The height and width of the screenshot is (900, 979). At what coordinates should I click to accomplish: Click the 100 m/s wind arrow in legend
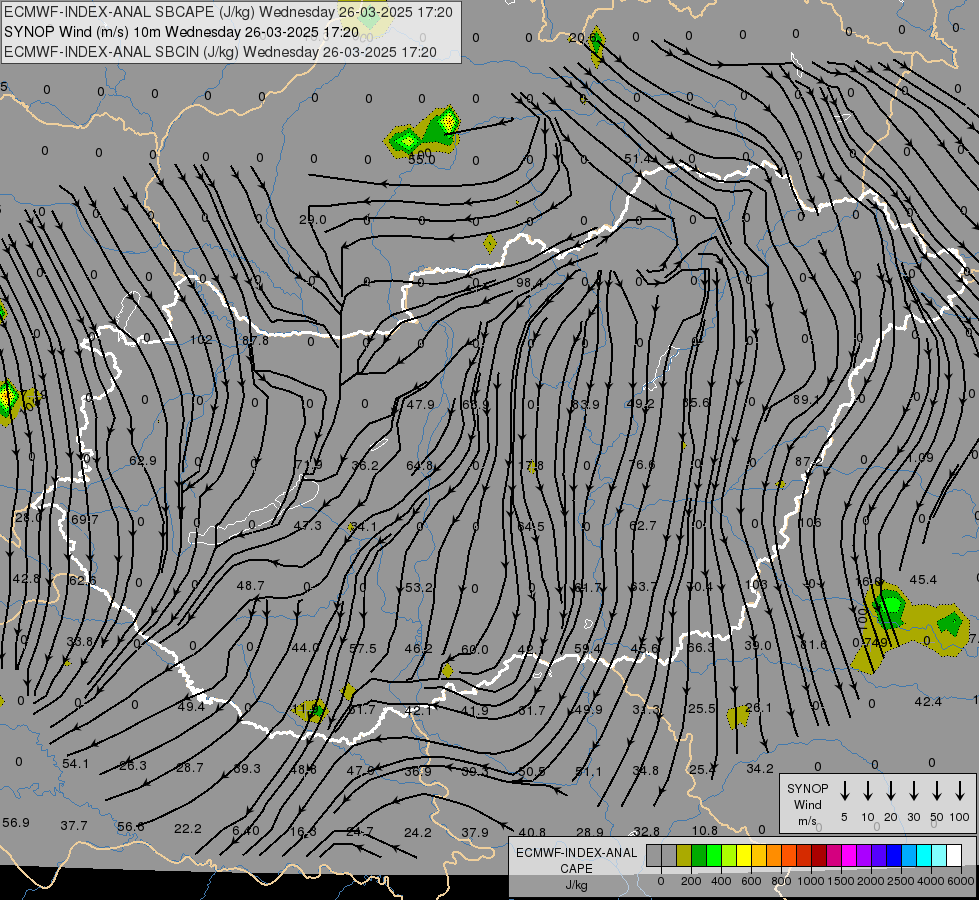[x=960, y=791]
